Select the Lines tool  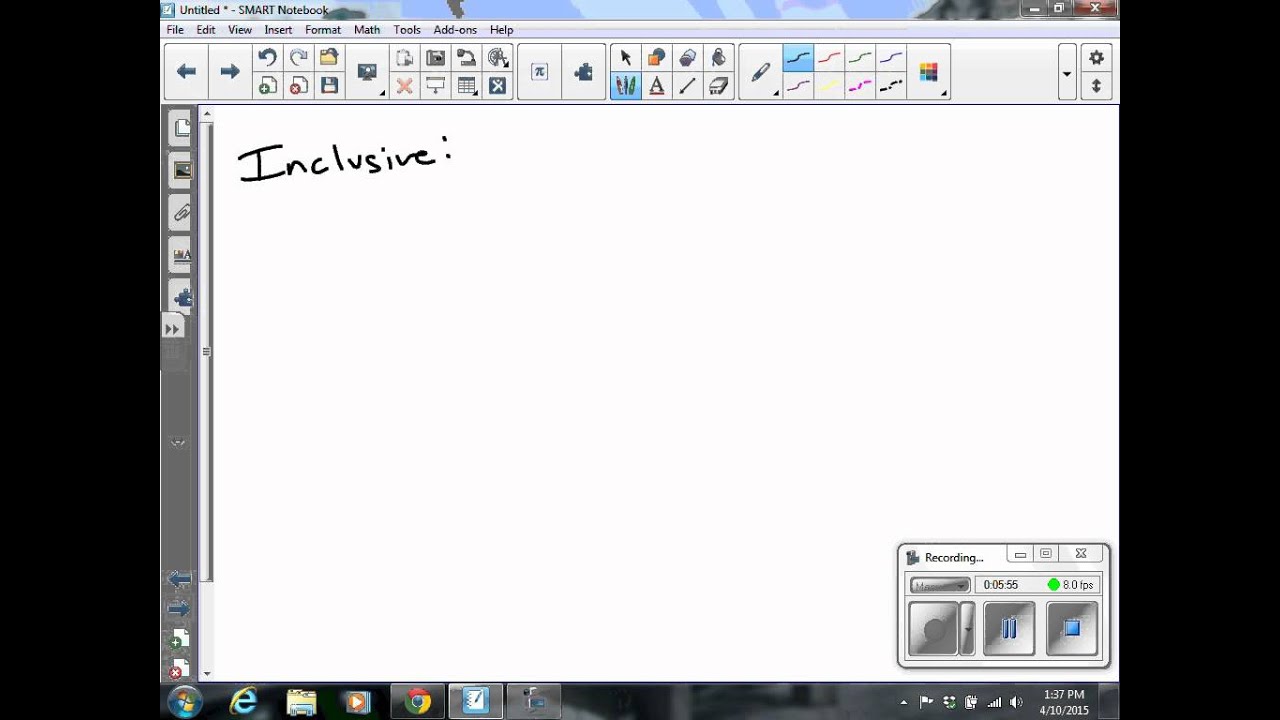click(x=688, y=87)
